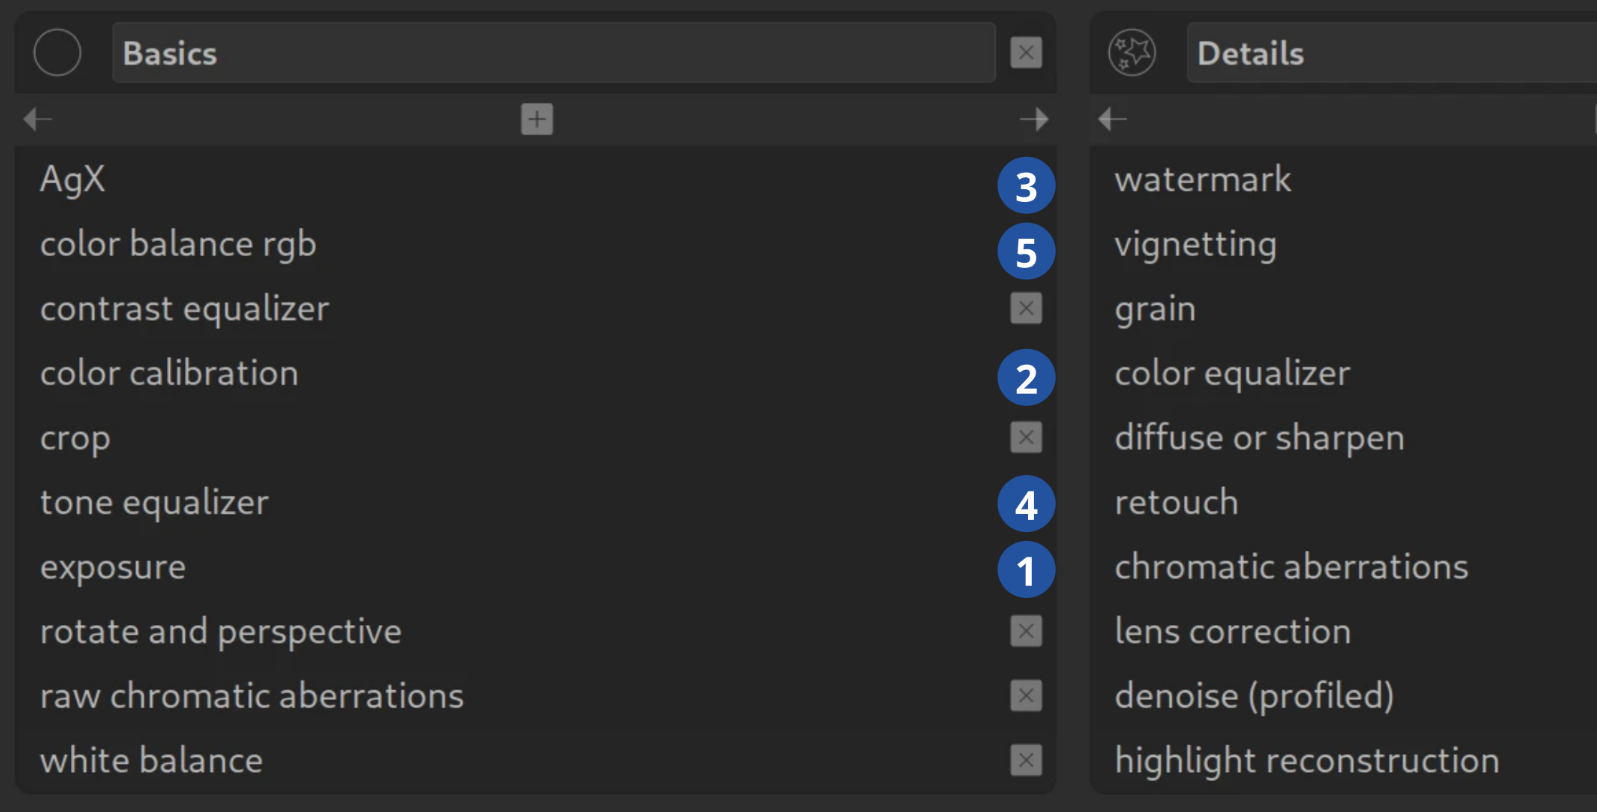Image resolution: width=1597 pixels, height=812 pixels.
Task: Click the Details group stars icon
Action: tap(1132, 53)
